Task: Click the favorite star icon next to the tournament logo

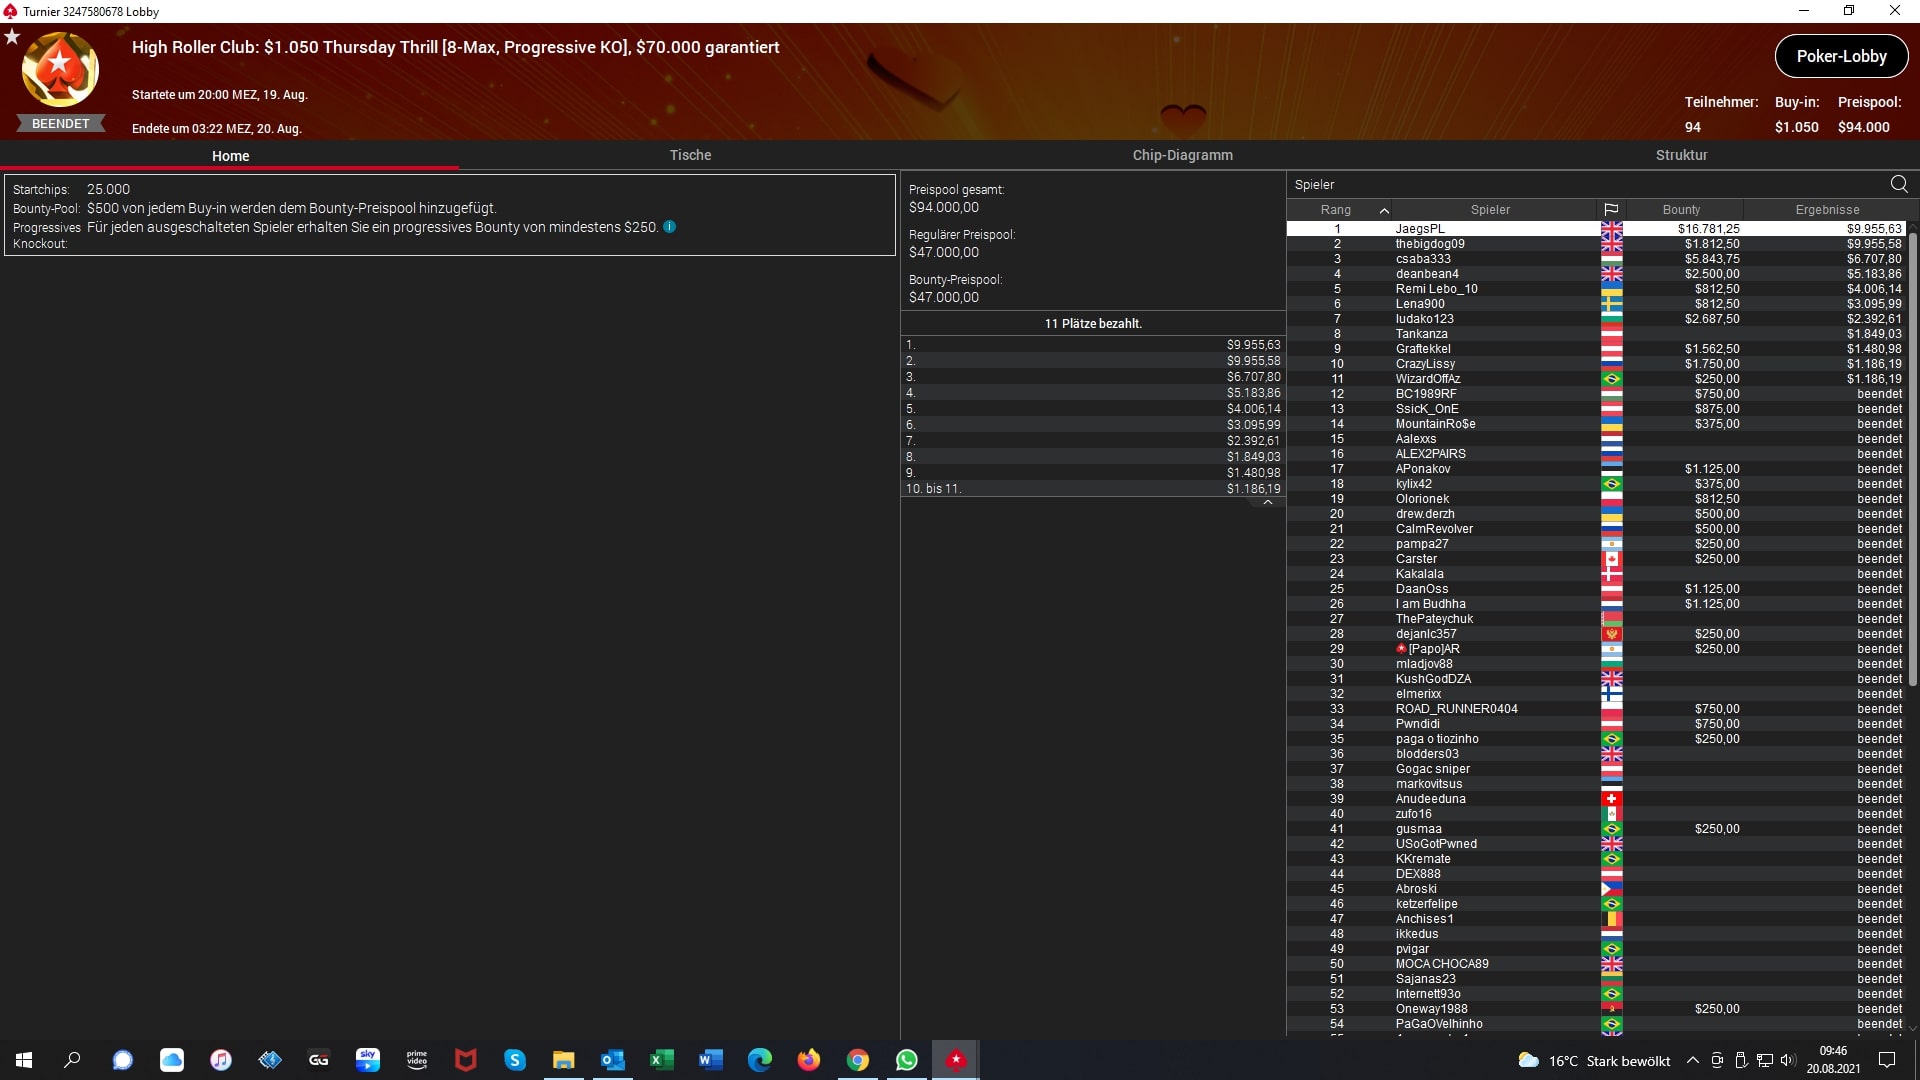Action: tap(12, 37)
